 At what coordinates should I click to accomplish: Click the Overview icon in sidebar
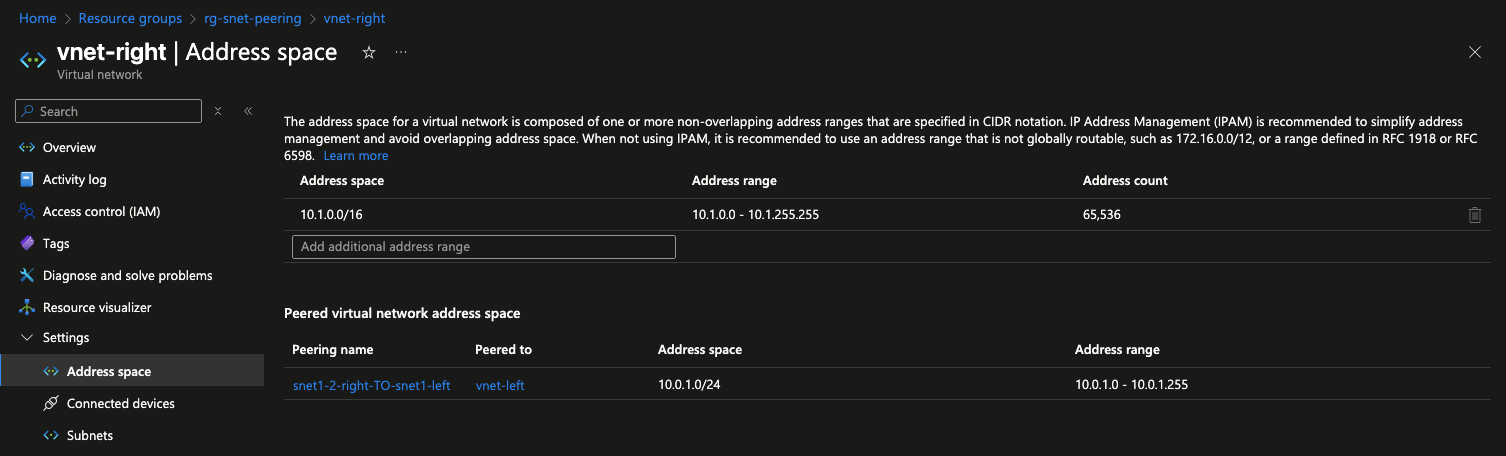pos(27,147)
